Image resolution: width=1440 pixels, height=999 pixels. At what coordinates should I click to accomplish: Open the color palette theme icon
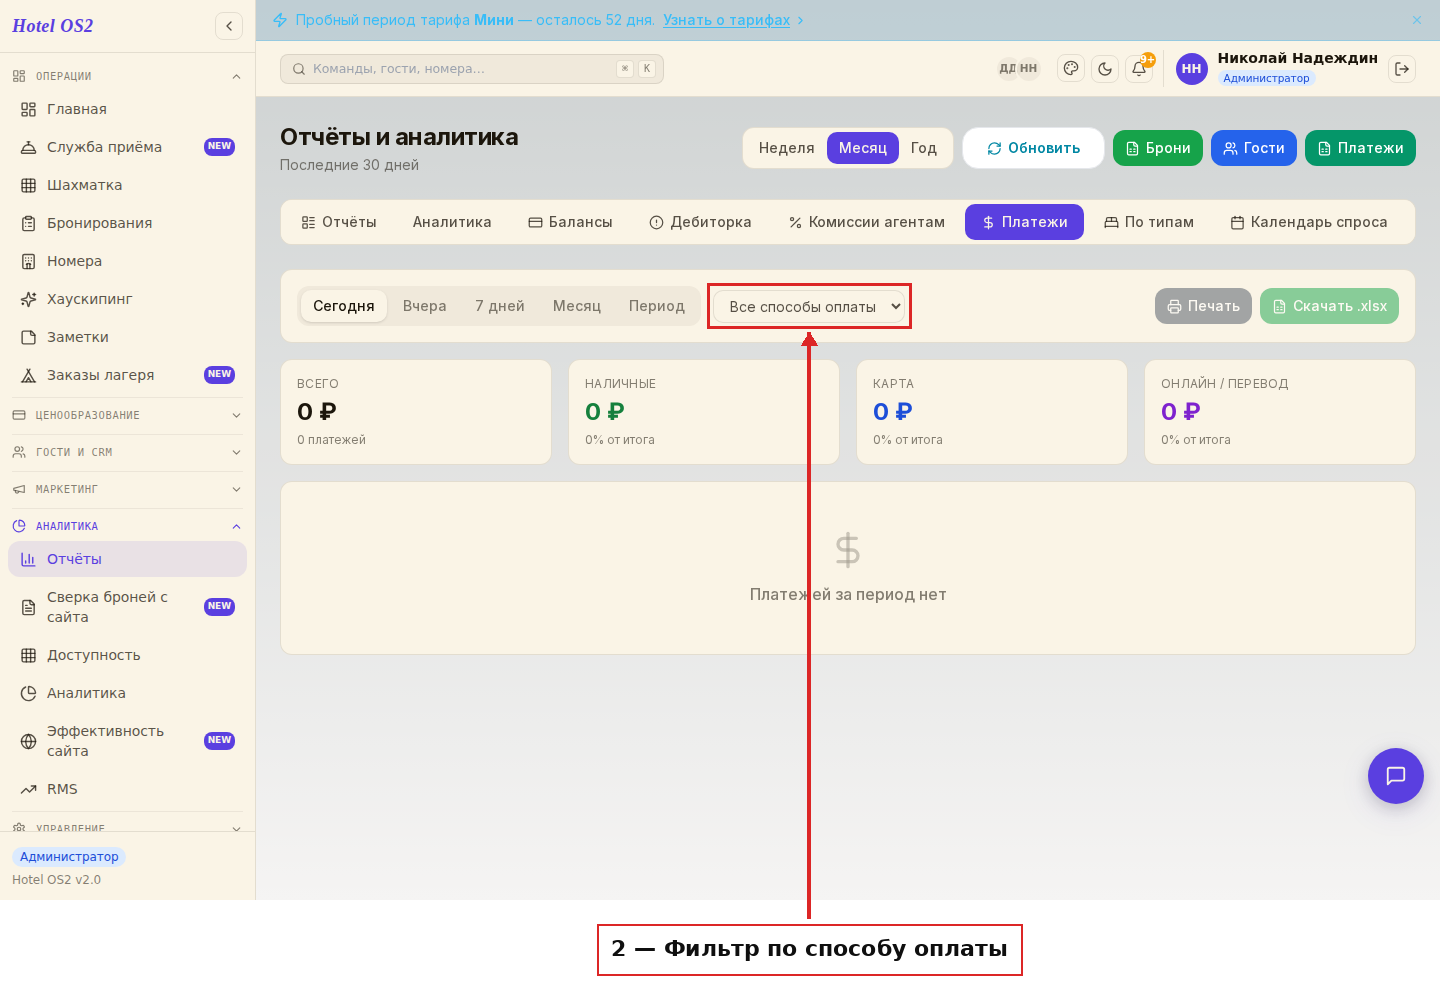(x=1071, y=69)
